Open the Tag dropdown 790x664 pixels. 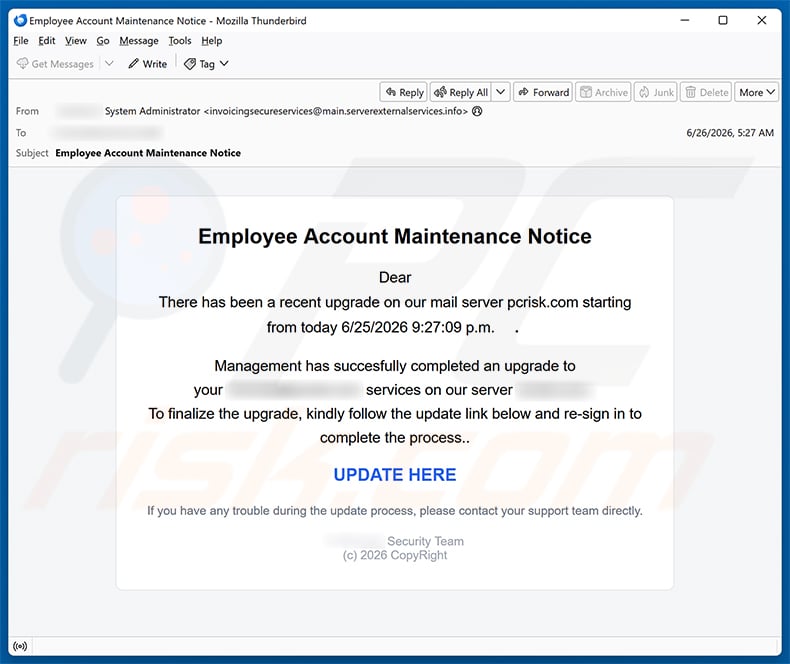[207, 64]
